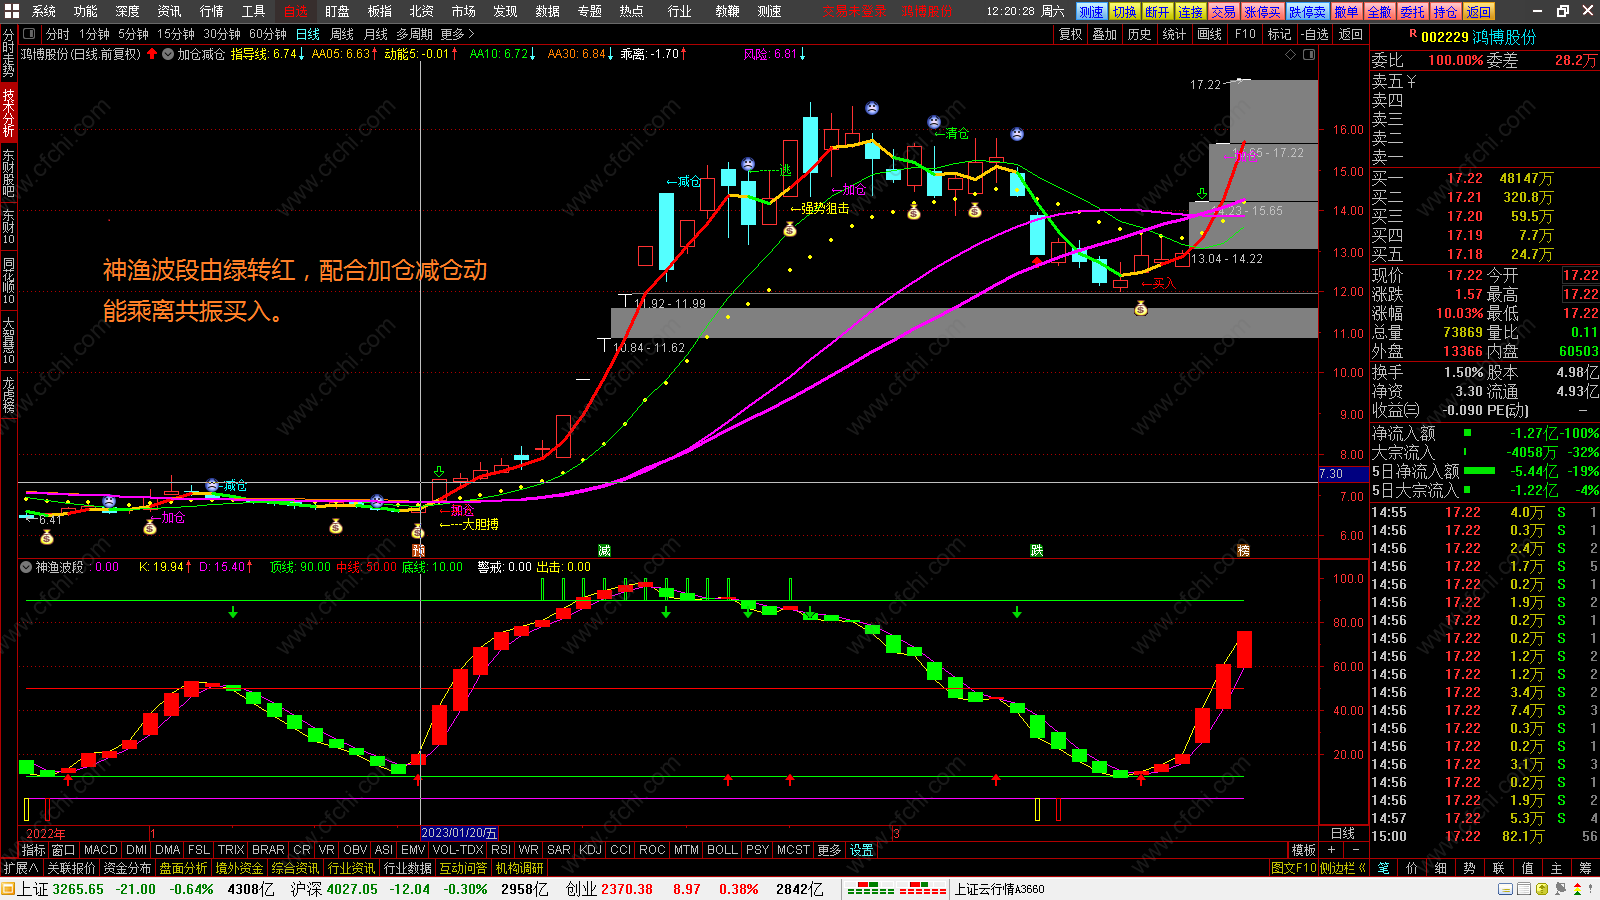Click the 测速 button
This screenshot has width=1600, height=900.
[1091, 12]
